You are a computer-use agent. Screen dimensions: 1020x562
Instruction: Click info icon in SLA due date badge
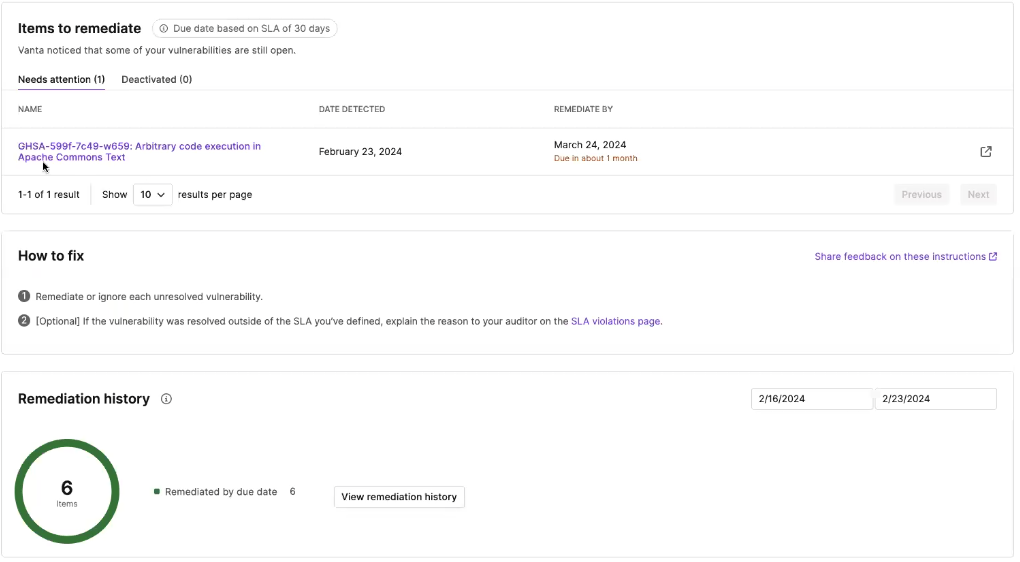coord(164,29)
